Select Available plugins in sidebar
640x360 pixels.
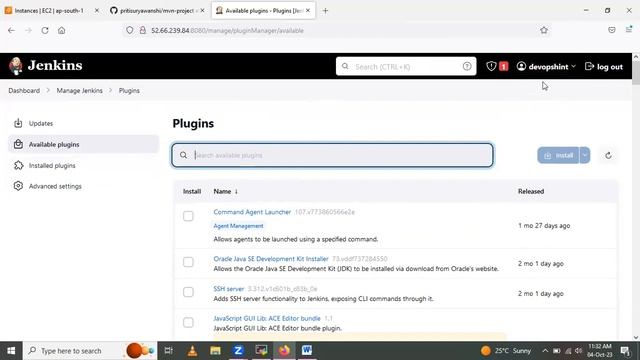click(83, 144)
